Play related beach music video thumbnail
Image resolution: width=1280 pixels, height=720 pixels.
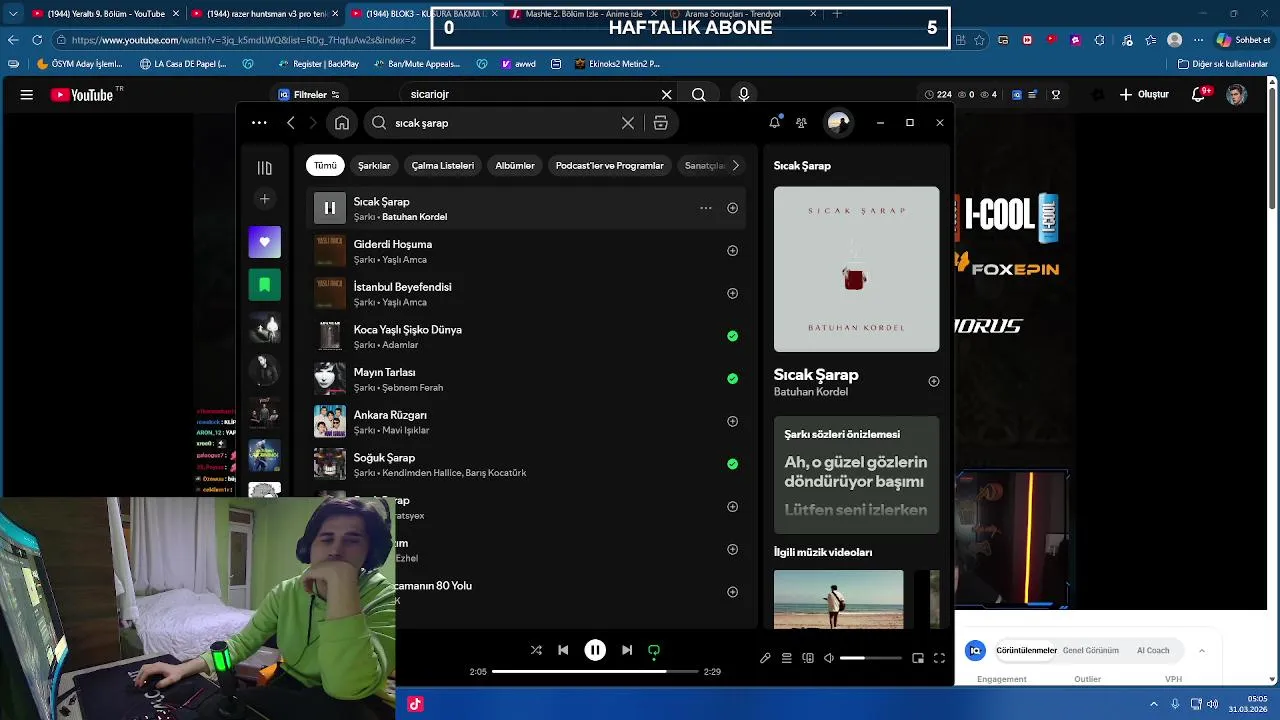pyautogui.click(x=838, y=599)
